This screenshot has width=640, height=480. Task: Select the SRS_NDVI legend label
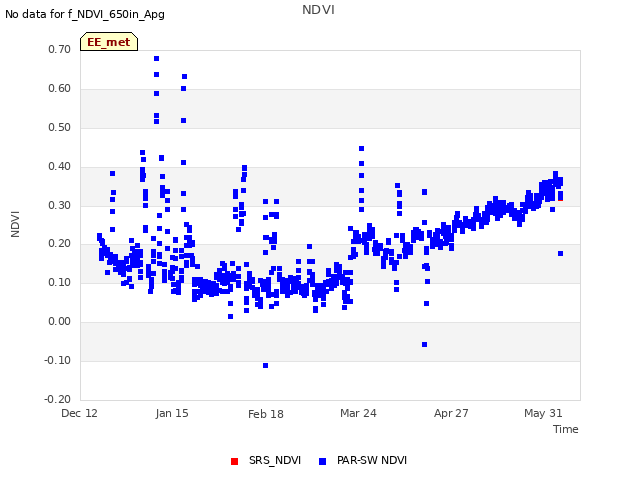click(275, 460)
